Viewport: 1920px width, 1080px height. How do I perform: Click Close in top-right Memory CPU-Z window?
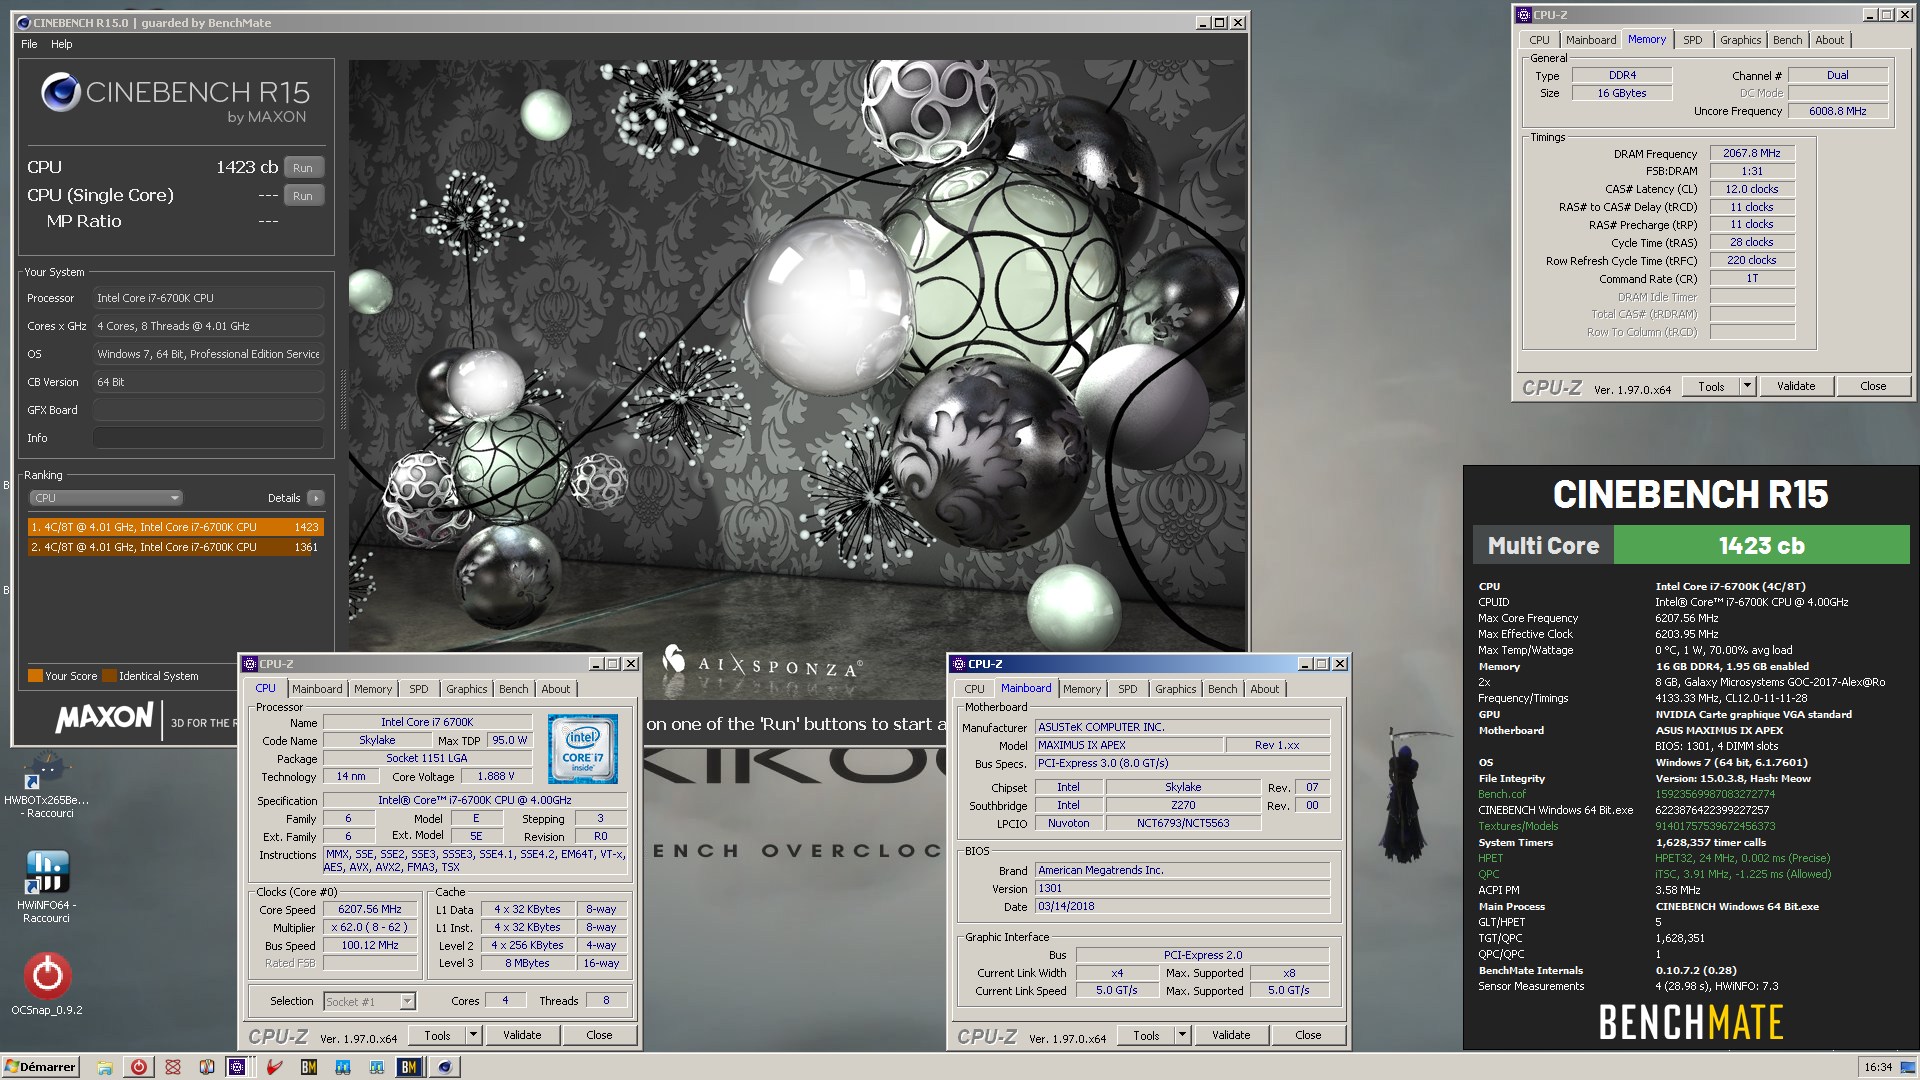[1873, 386]
